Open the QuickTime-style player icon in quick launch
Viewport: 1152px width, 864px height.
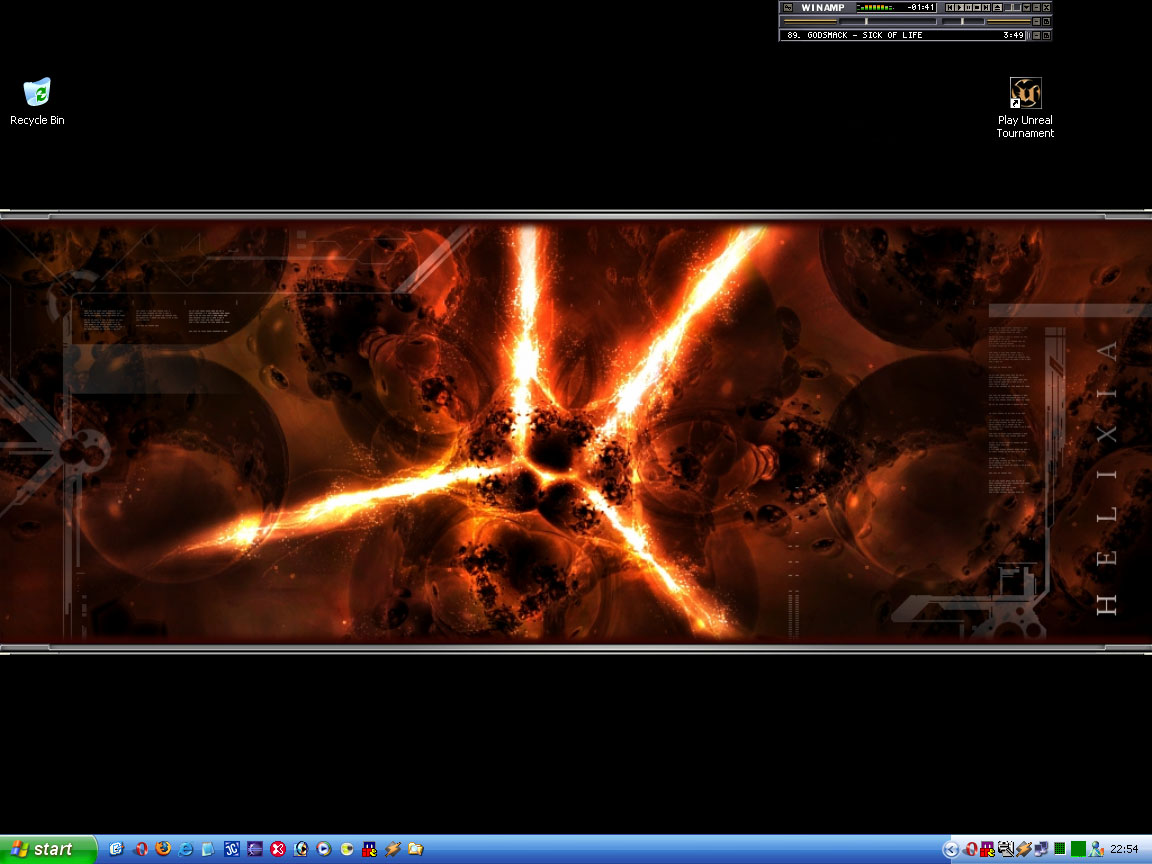(x=300, y=849)
